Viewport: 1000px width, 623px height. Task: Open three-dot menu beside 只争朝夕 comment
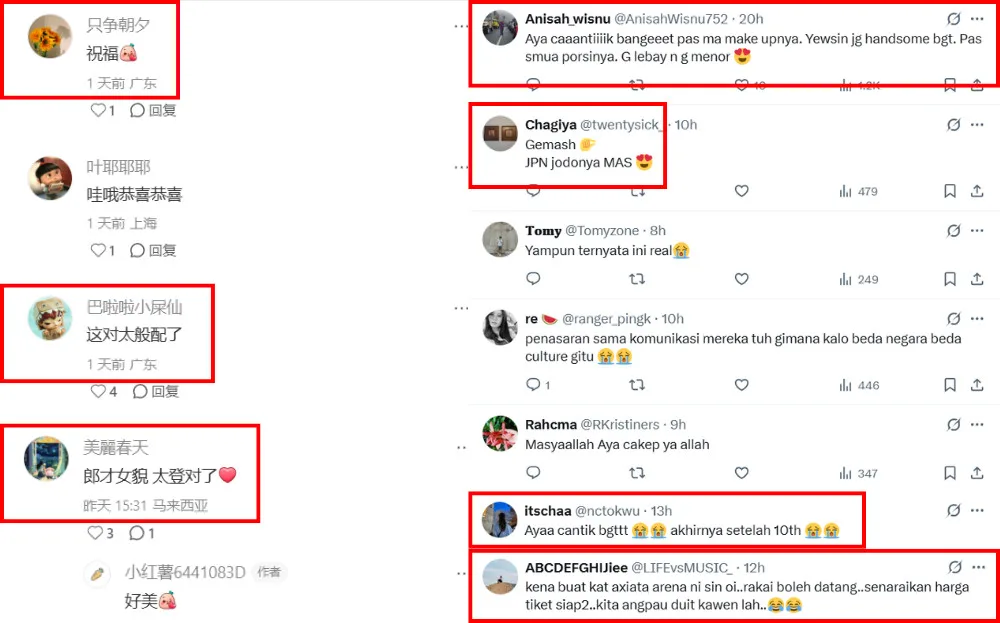[460, 26]
